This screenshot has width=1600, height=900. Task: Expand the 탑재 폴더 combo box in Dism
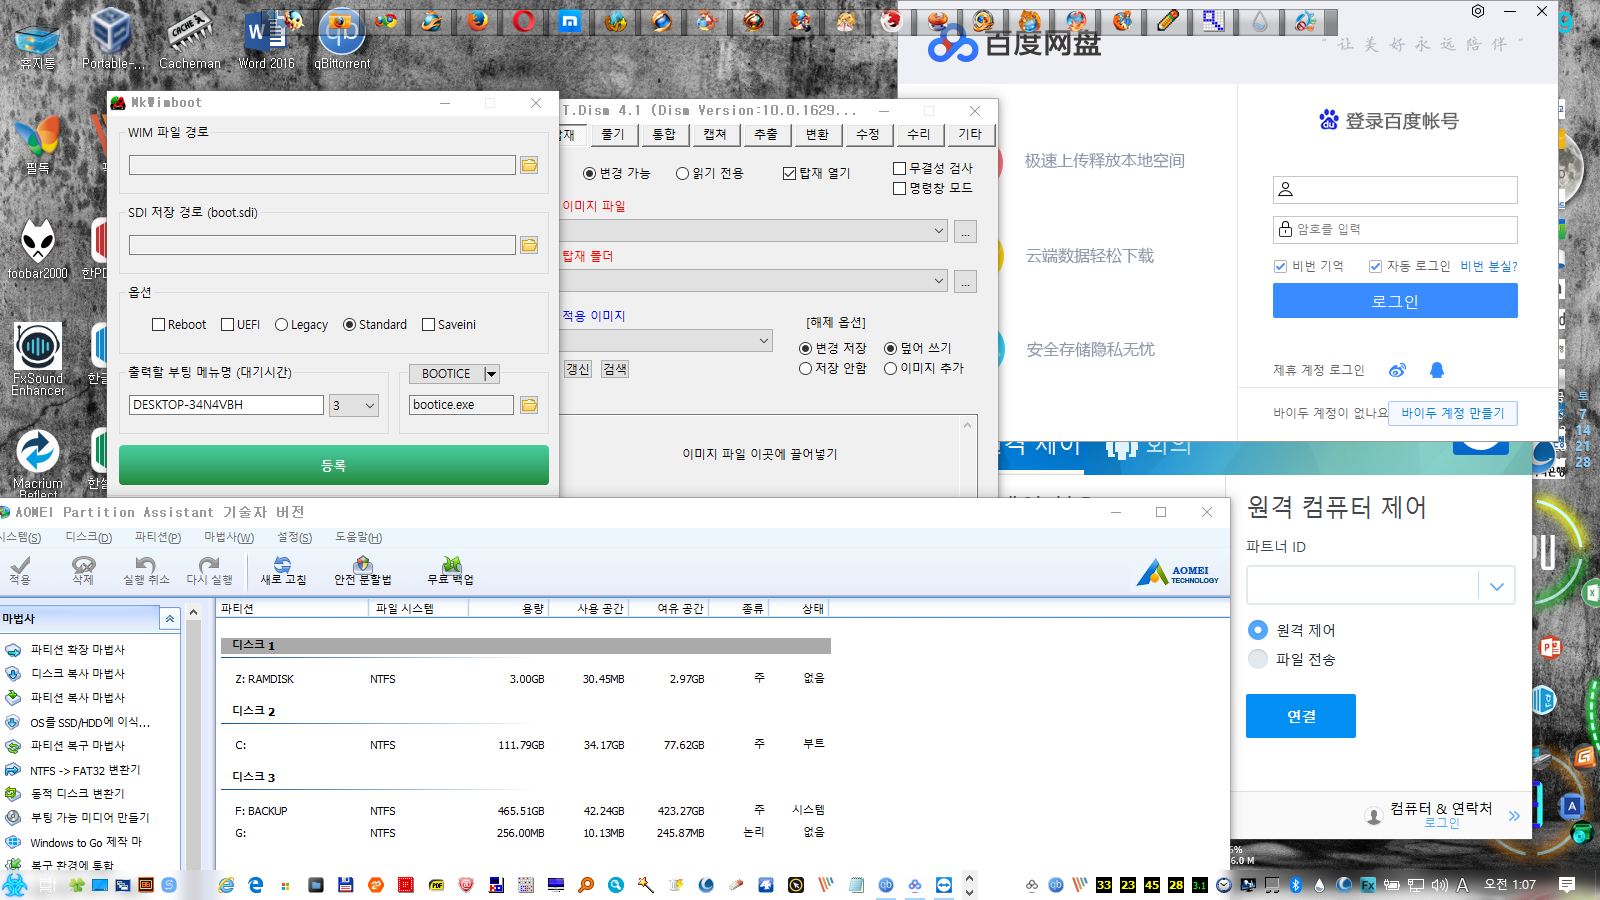pos(938,281)
